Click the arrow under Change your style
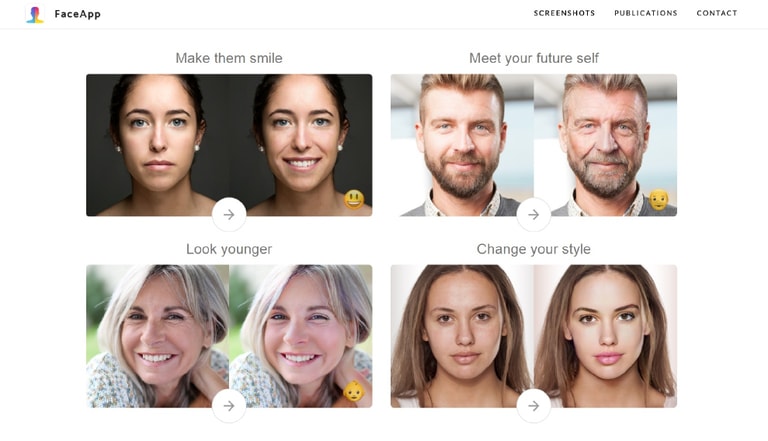Screen dimensions: 768x441 [534, 406]
